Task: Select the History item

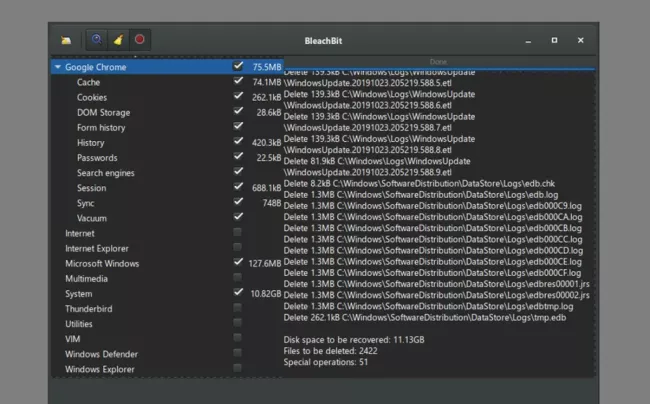Action: [x=91, y=143]
